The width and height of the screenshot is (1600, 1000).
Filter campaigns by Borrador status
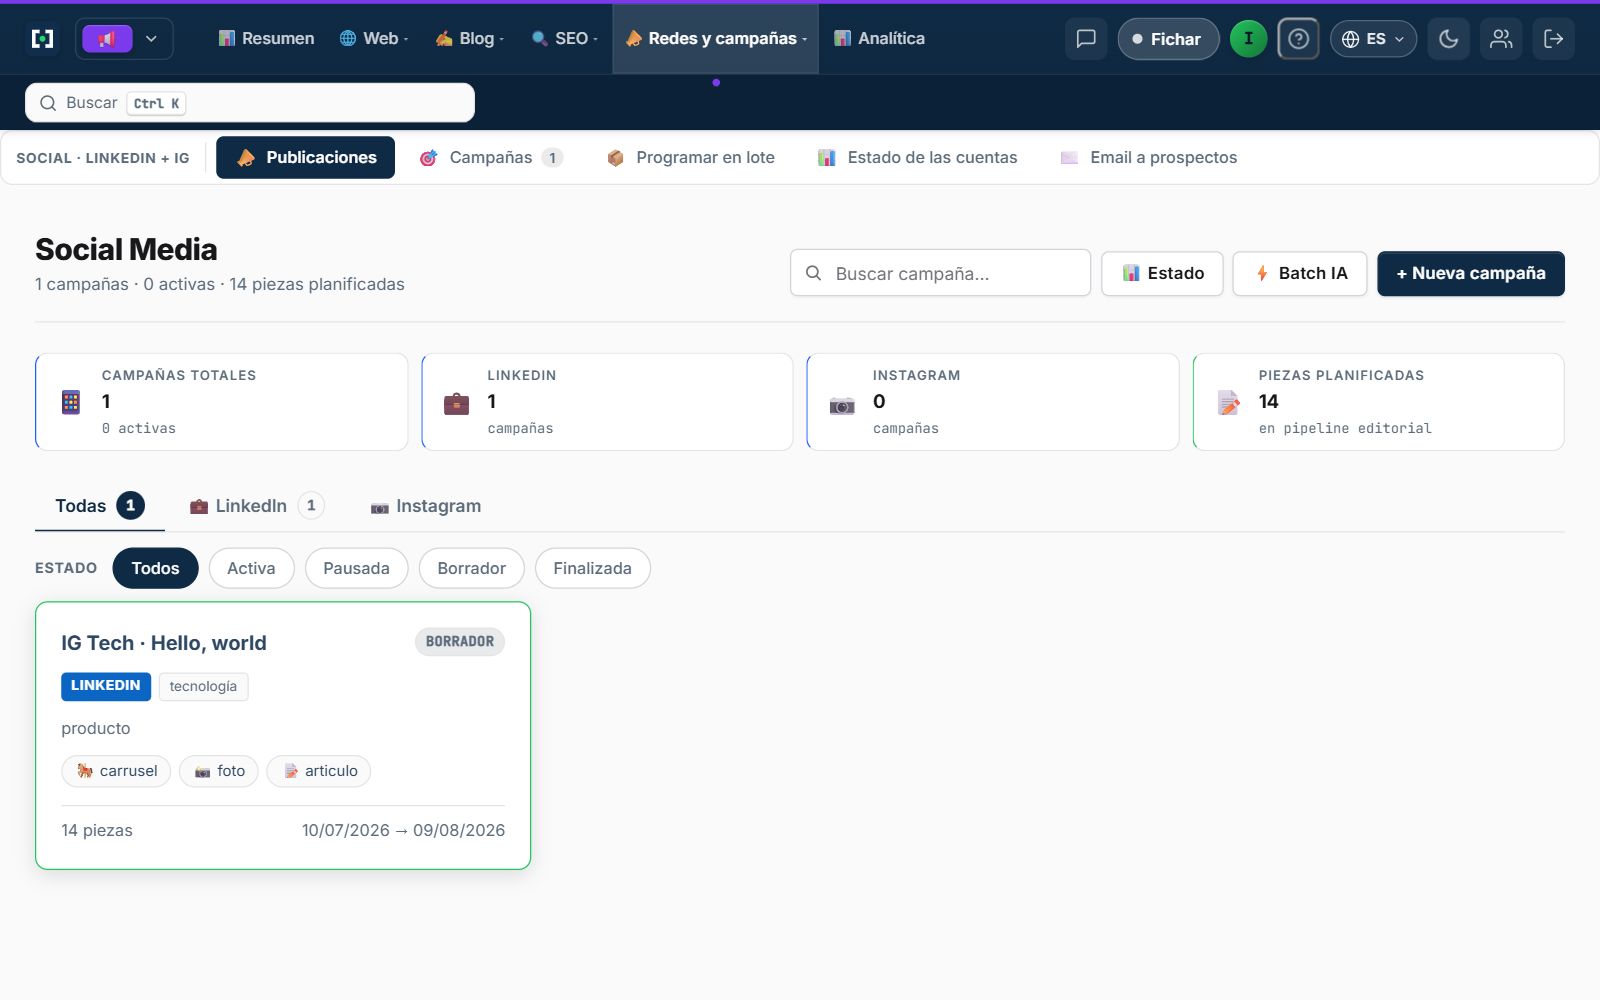[471, 568]
